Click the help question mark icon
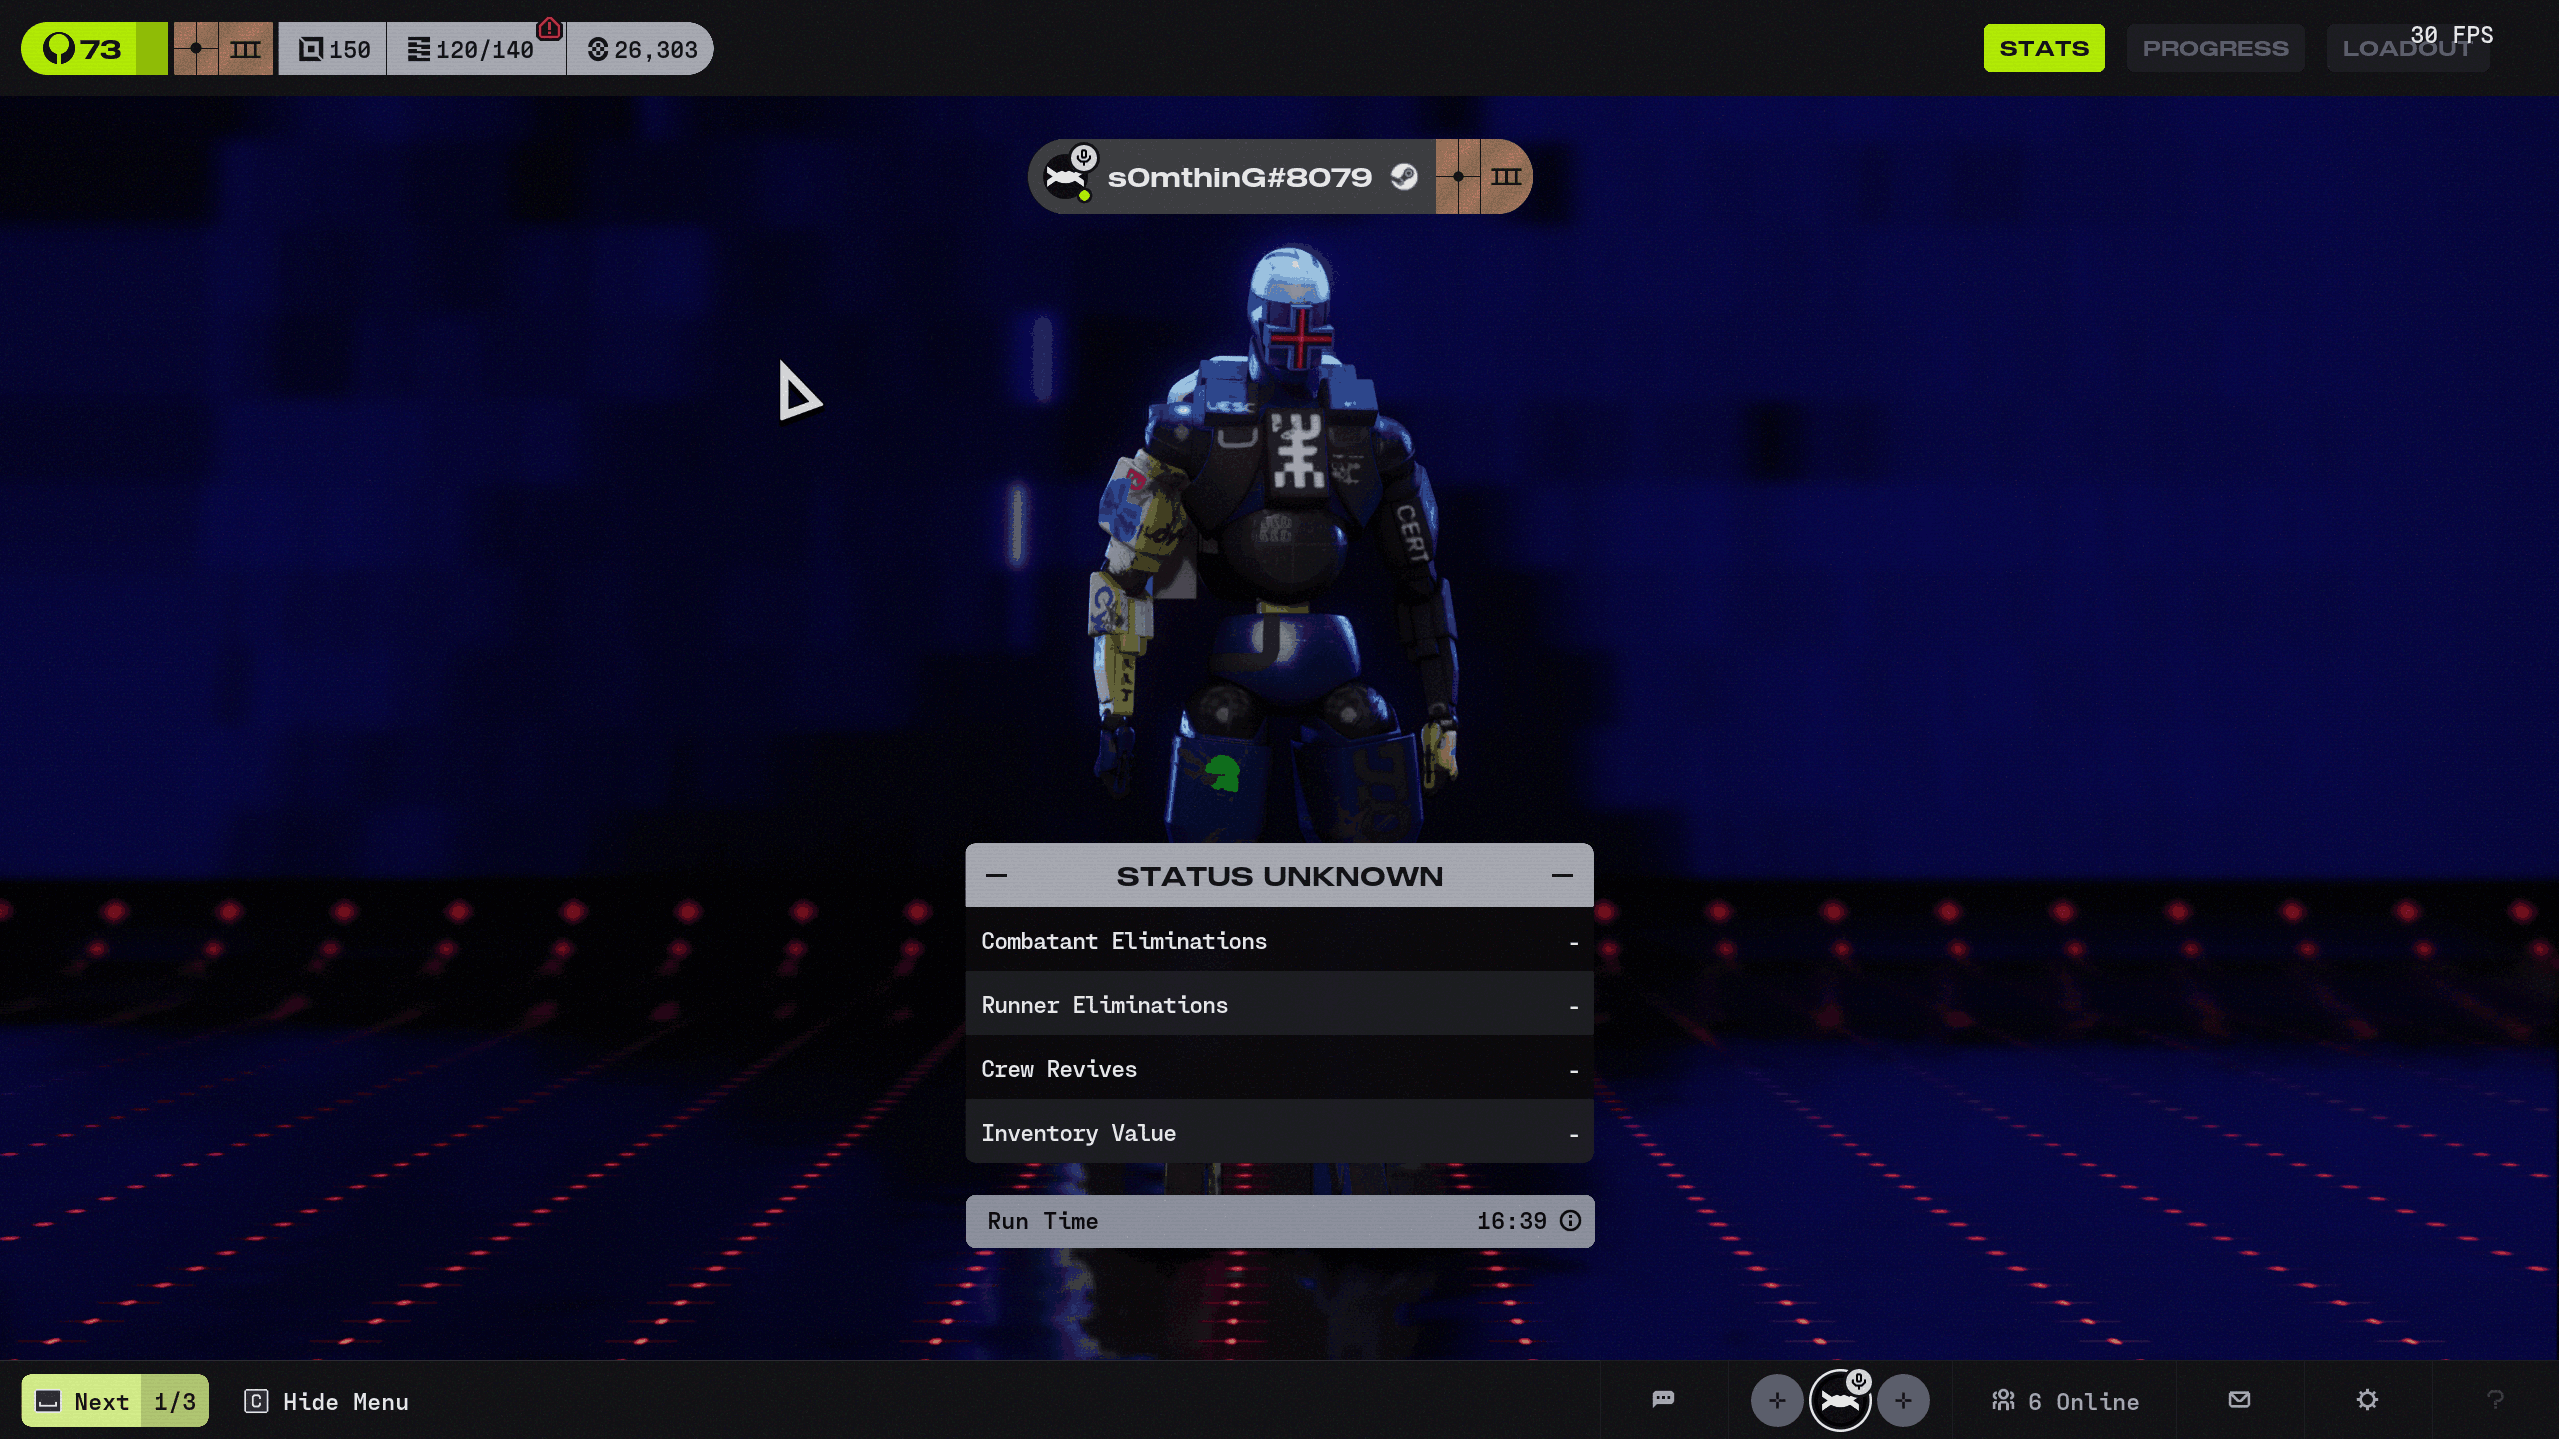The width and height of the screenshot is (2559, 1439). point(2495,1400)
